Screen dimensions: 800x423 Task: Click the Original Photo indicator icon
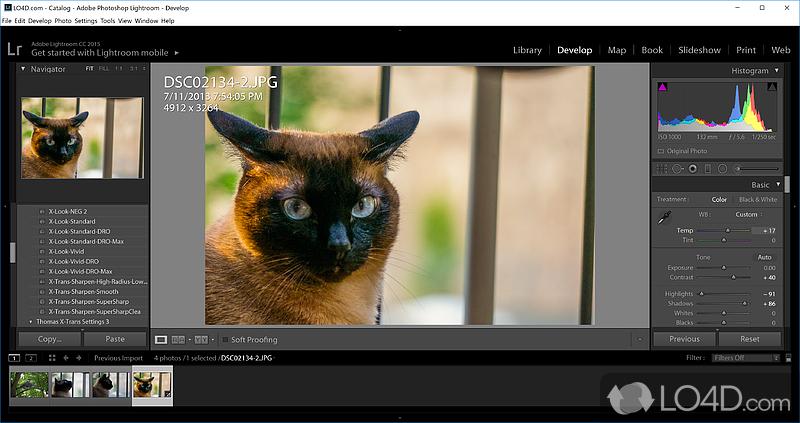661,152
